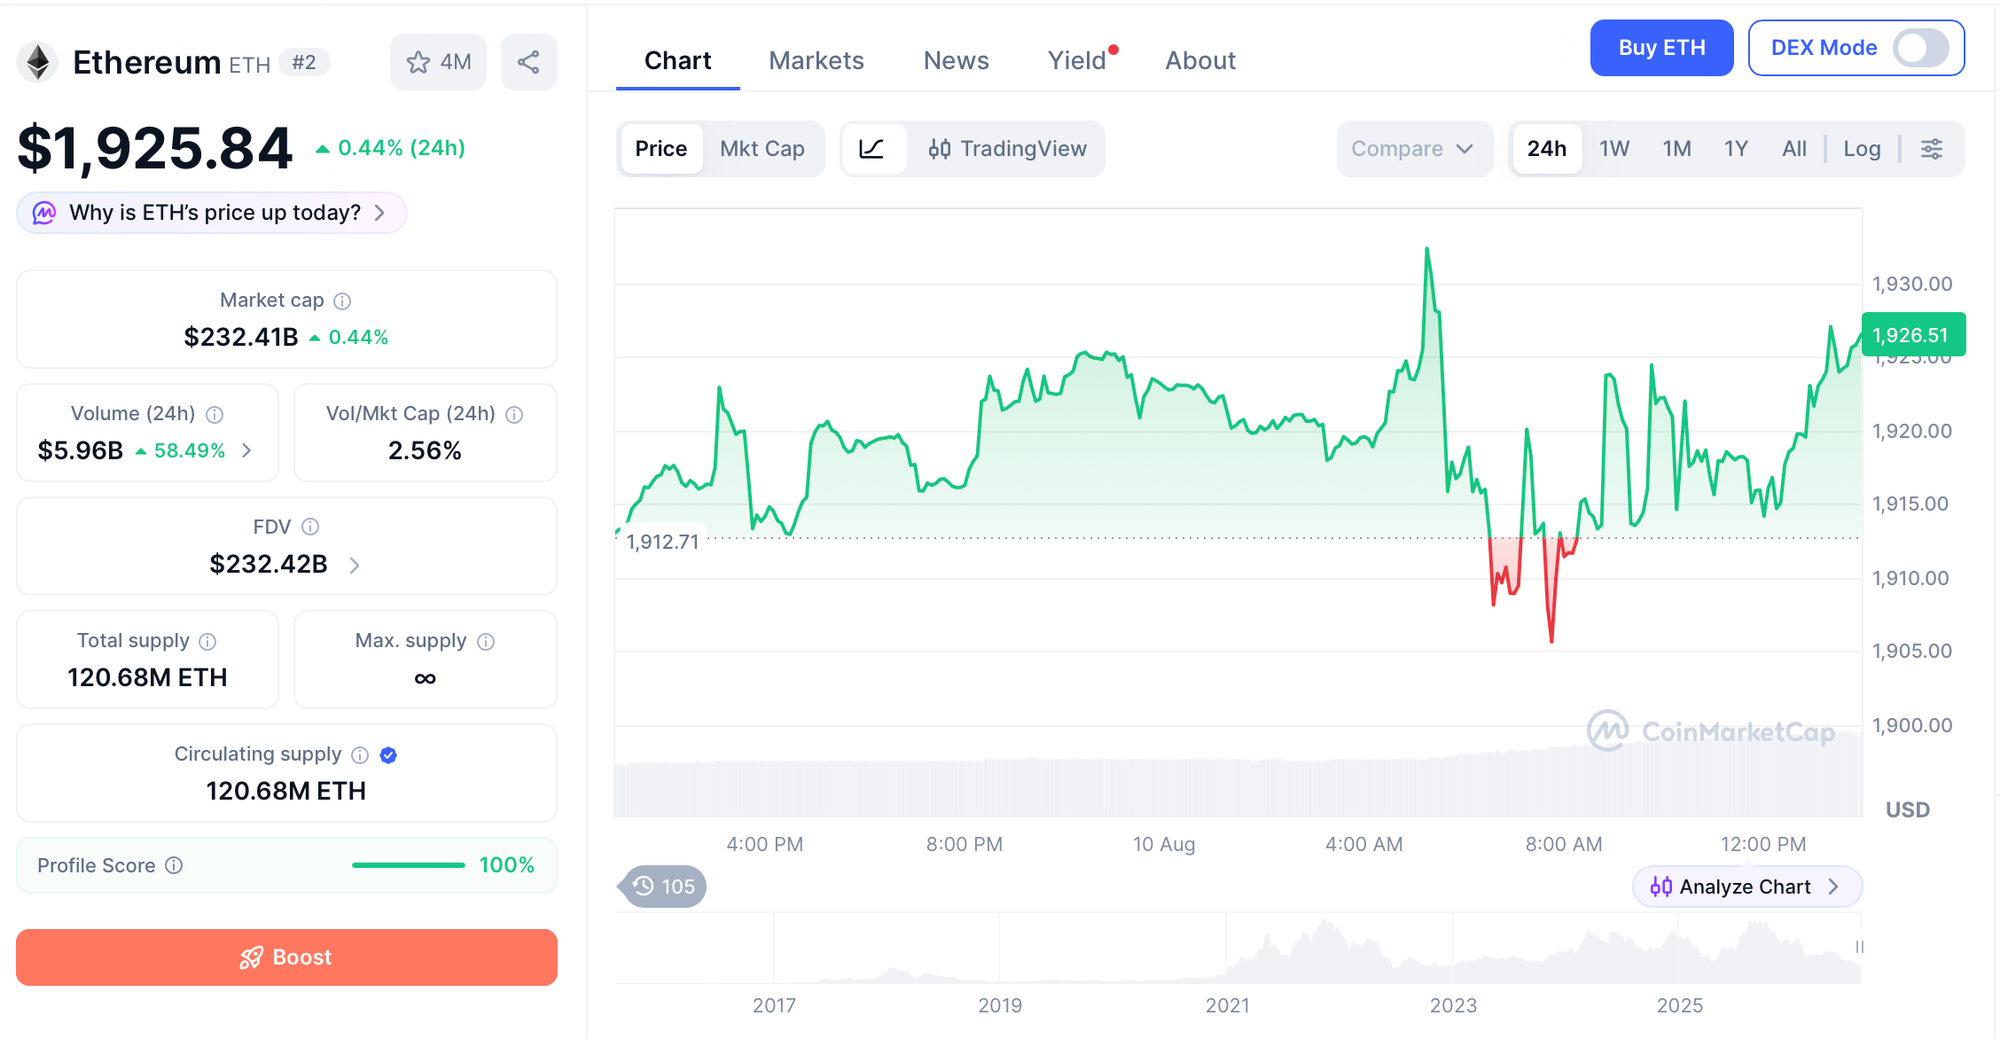Click the verified badge by Circulating supply

click(x=389, y=755)
